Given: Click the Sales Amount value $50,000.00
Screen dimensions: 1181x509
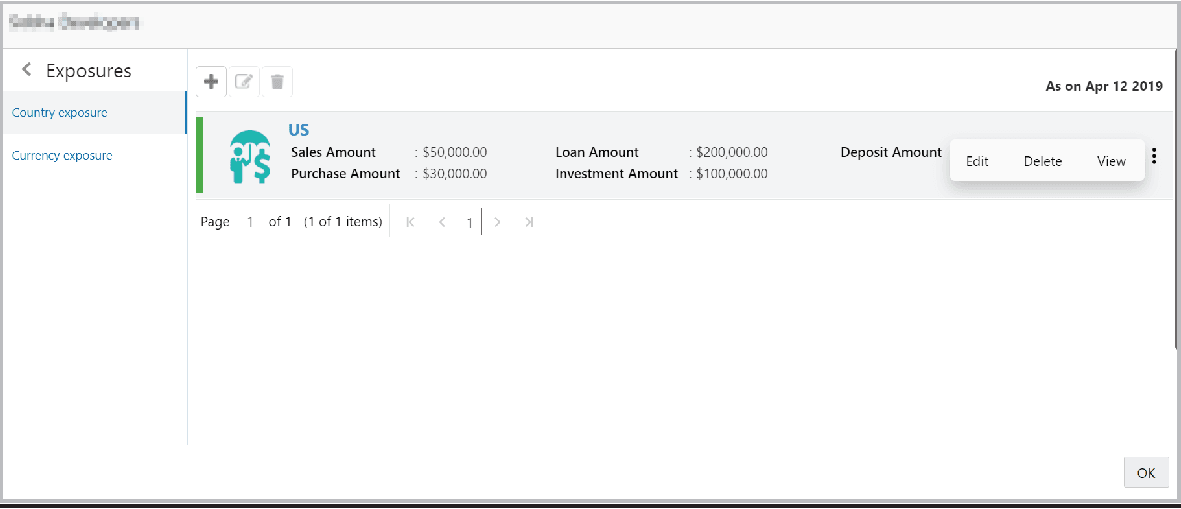Looking at the screenshot, I should [x=454, y=152].
